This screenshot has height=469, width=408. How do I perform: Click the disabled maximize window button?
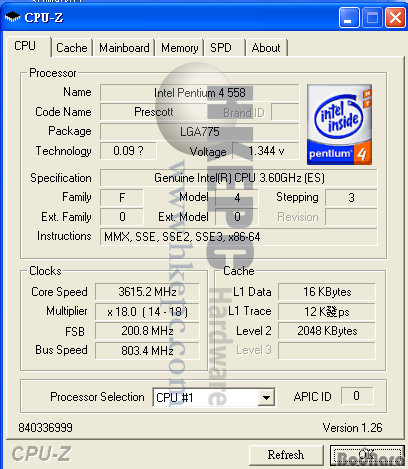click(x=372, y=18)
